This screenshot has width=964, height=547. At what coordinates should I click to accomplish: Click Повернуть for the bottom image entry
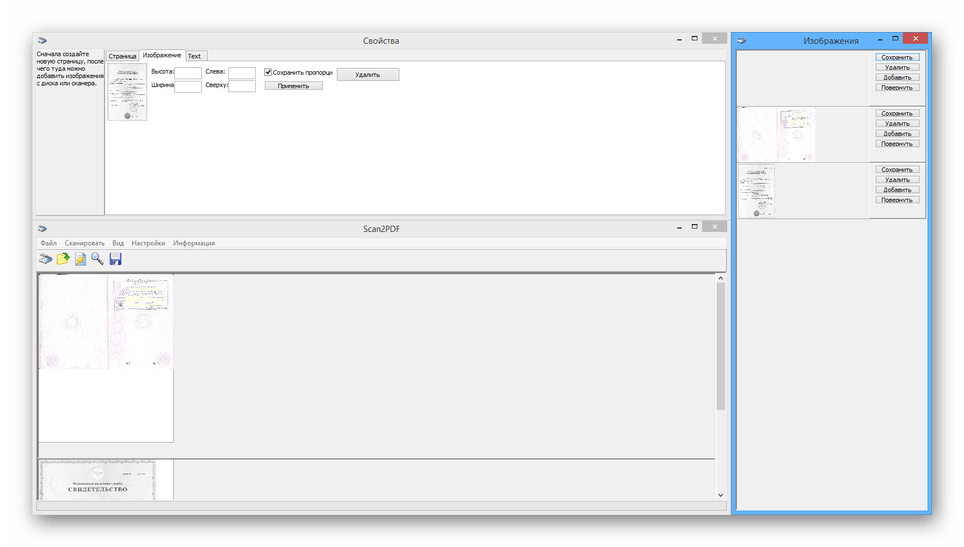click(x=897, y=200)
